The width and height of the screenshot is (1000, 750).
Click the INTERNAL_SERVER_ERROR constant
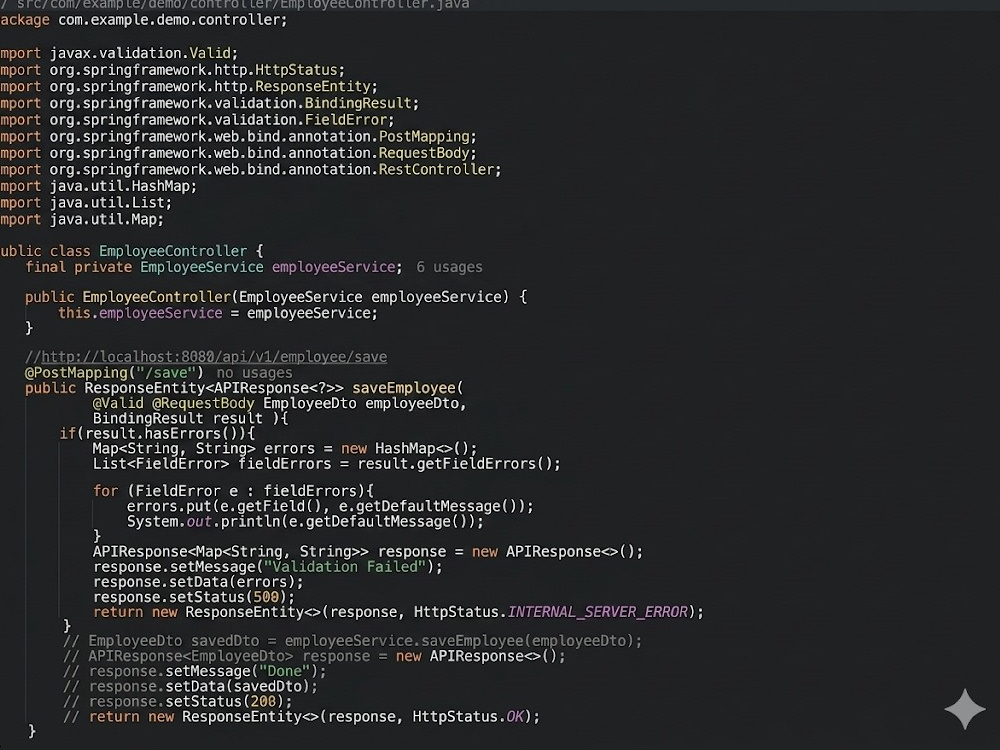click(x=598, y=612)
